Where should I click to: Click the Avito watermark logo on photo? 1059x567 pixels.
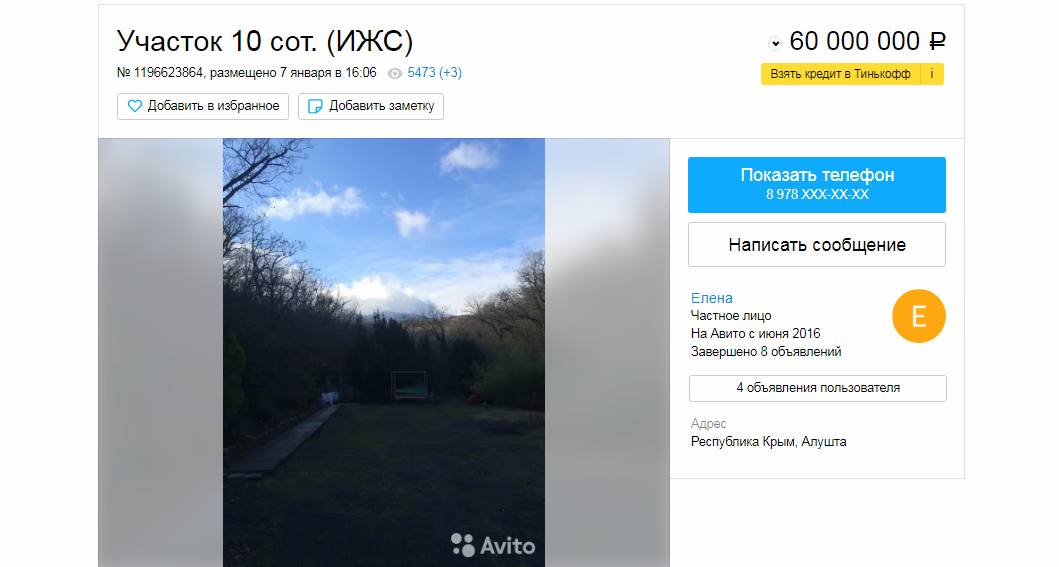(493, 545)
